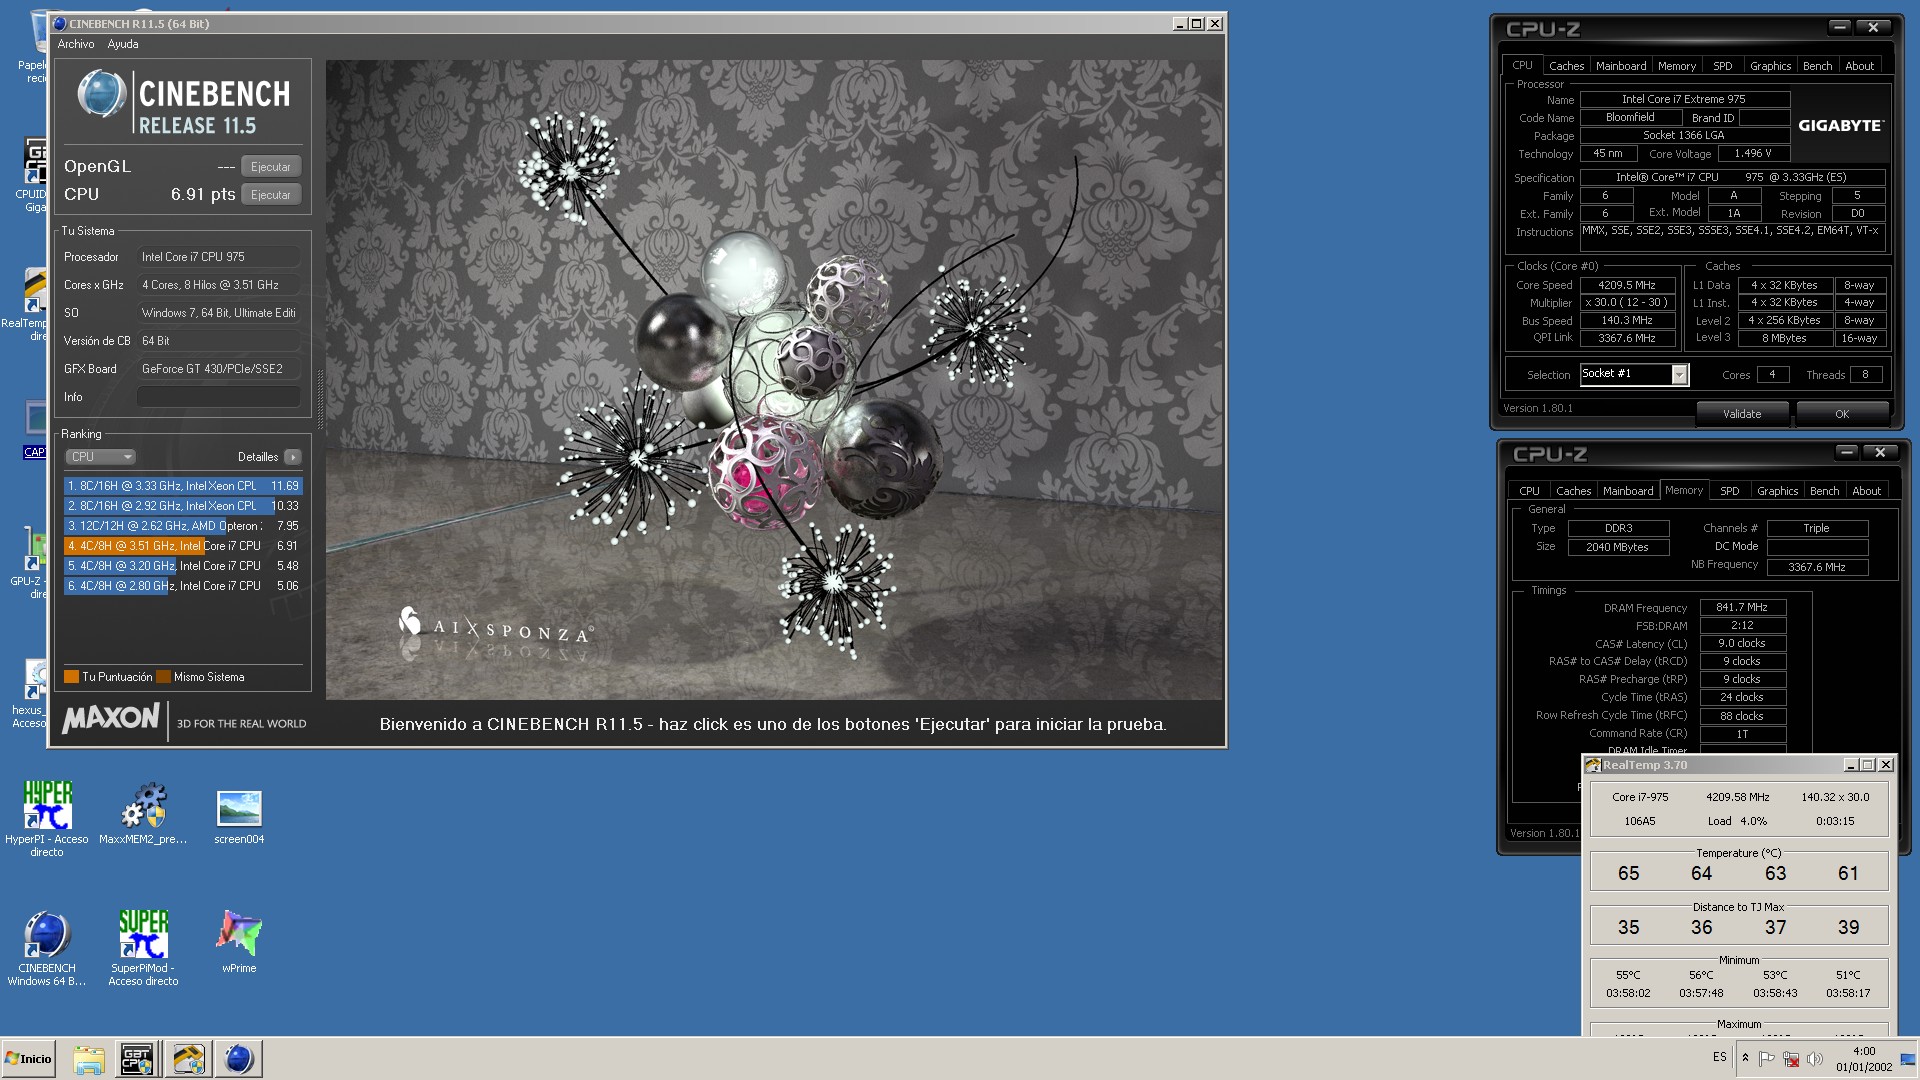Open the SPD tab in top CPU-Z window
The width and height of the screenshot is (1920, 1080).
point(1723,66)
